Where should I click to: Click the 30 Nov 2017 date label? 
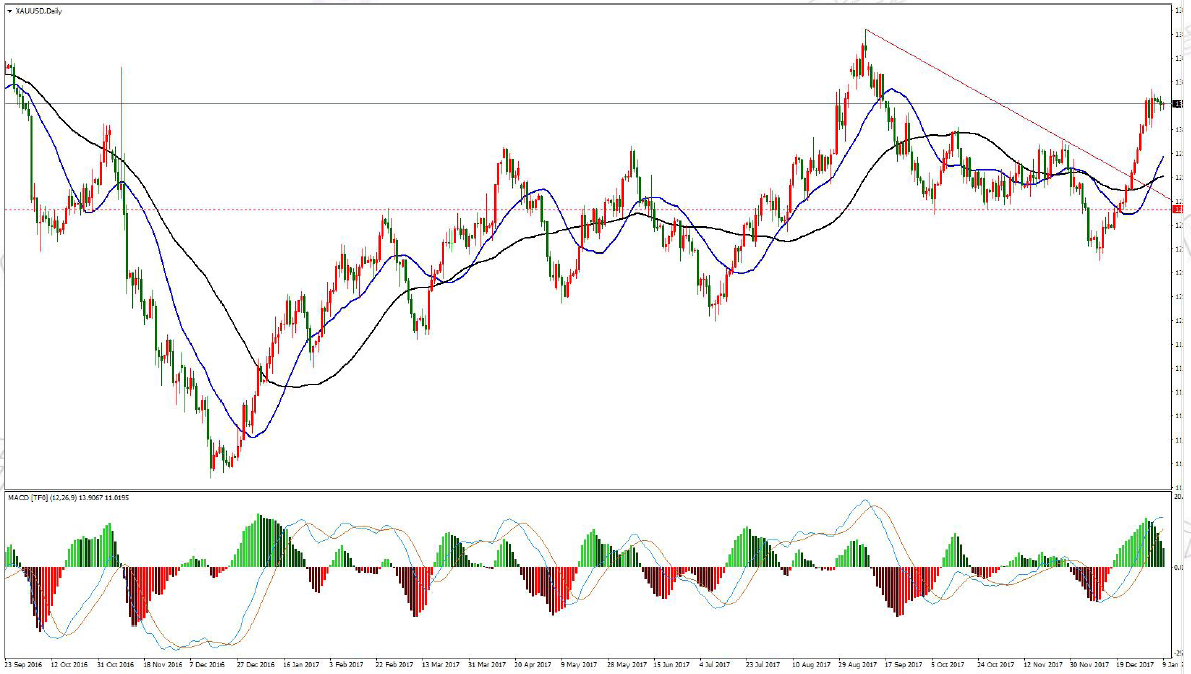pos(1089,665)
